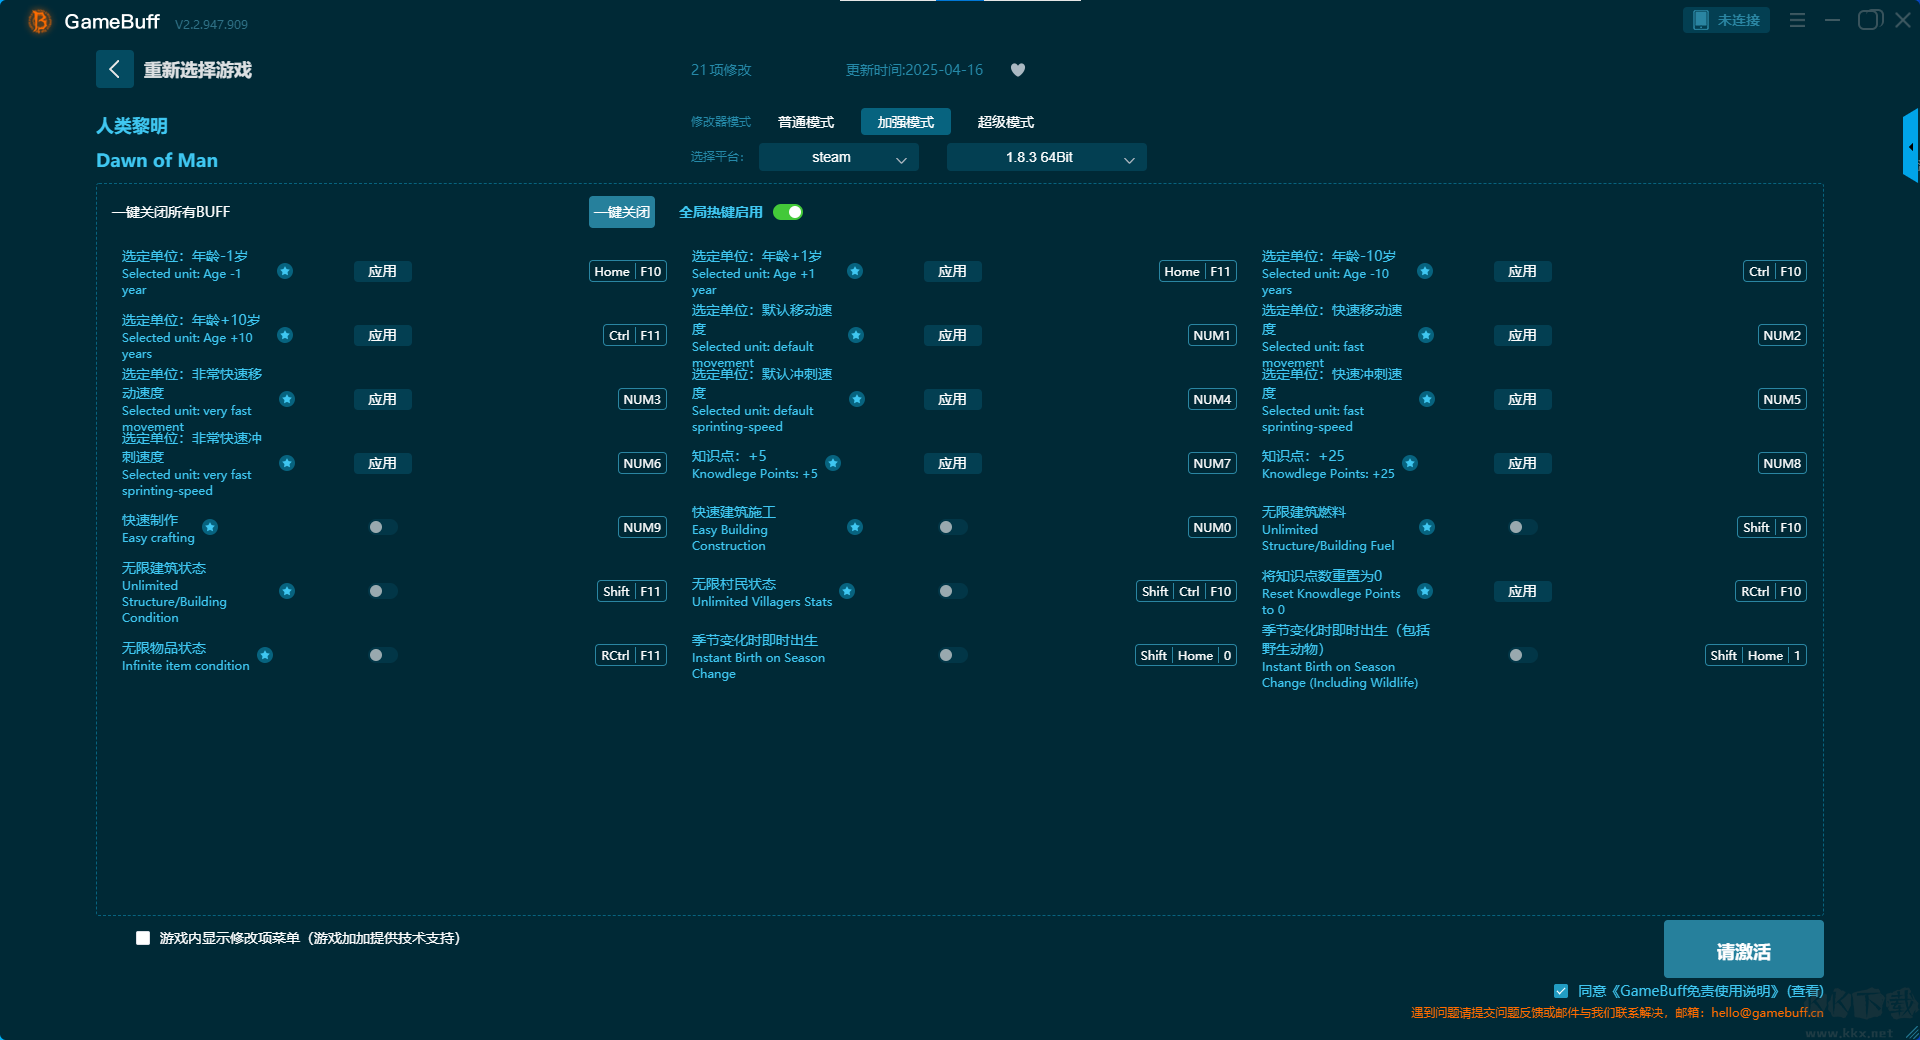The image size is (1920, 1040).
Task: Check show in-game trainer menu checkbox
Action: (143, 938)
